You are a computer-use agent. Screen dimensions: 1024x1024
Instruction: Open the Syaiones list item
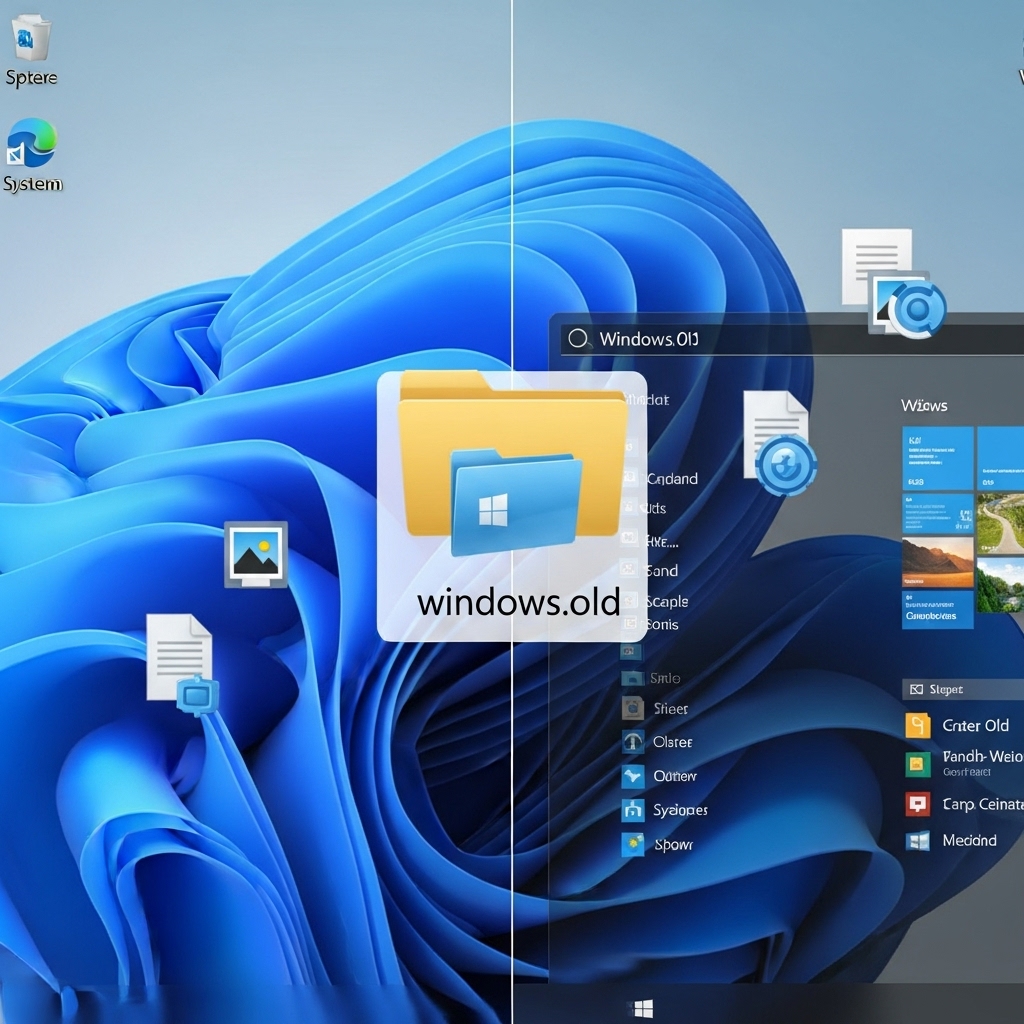coord(680,810)
